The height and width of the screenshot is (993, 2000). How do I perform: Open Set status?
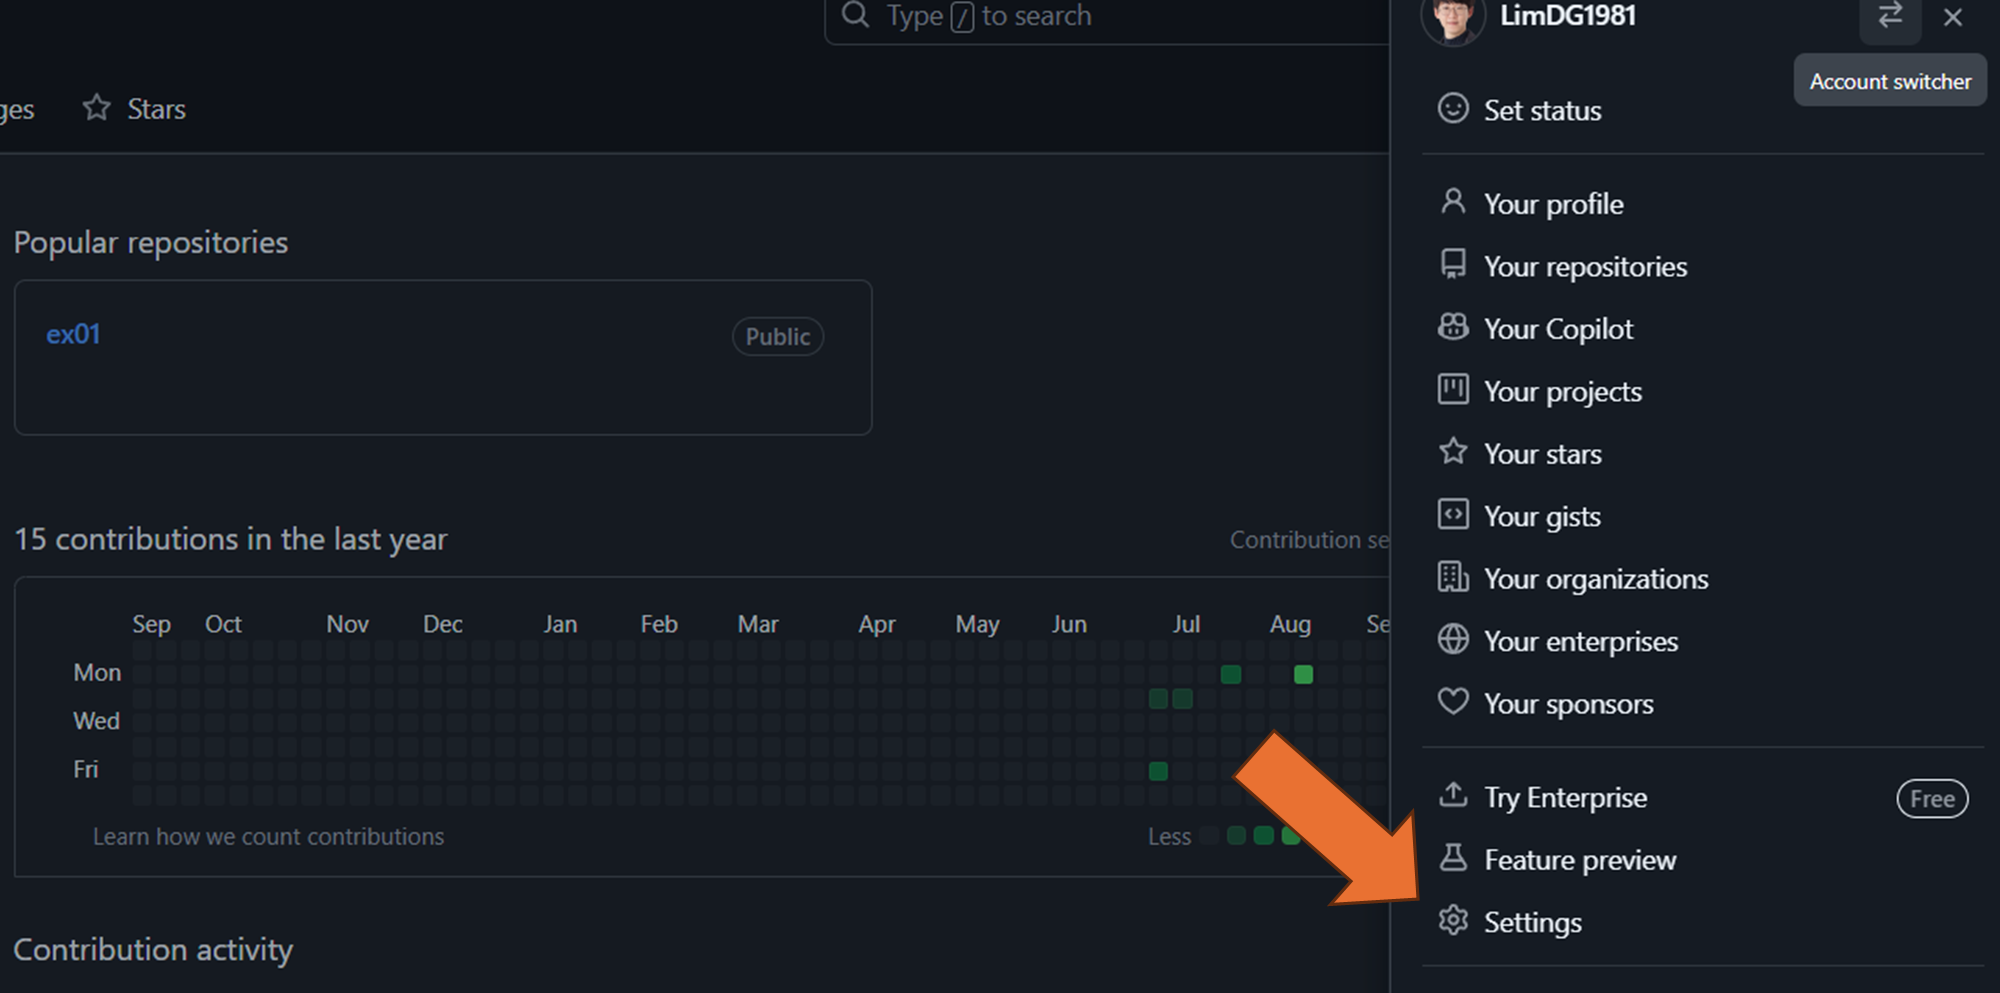1542,110
